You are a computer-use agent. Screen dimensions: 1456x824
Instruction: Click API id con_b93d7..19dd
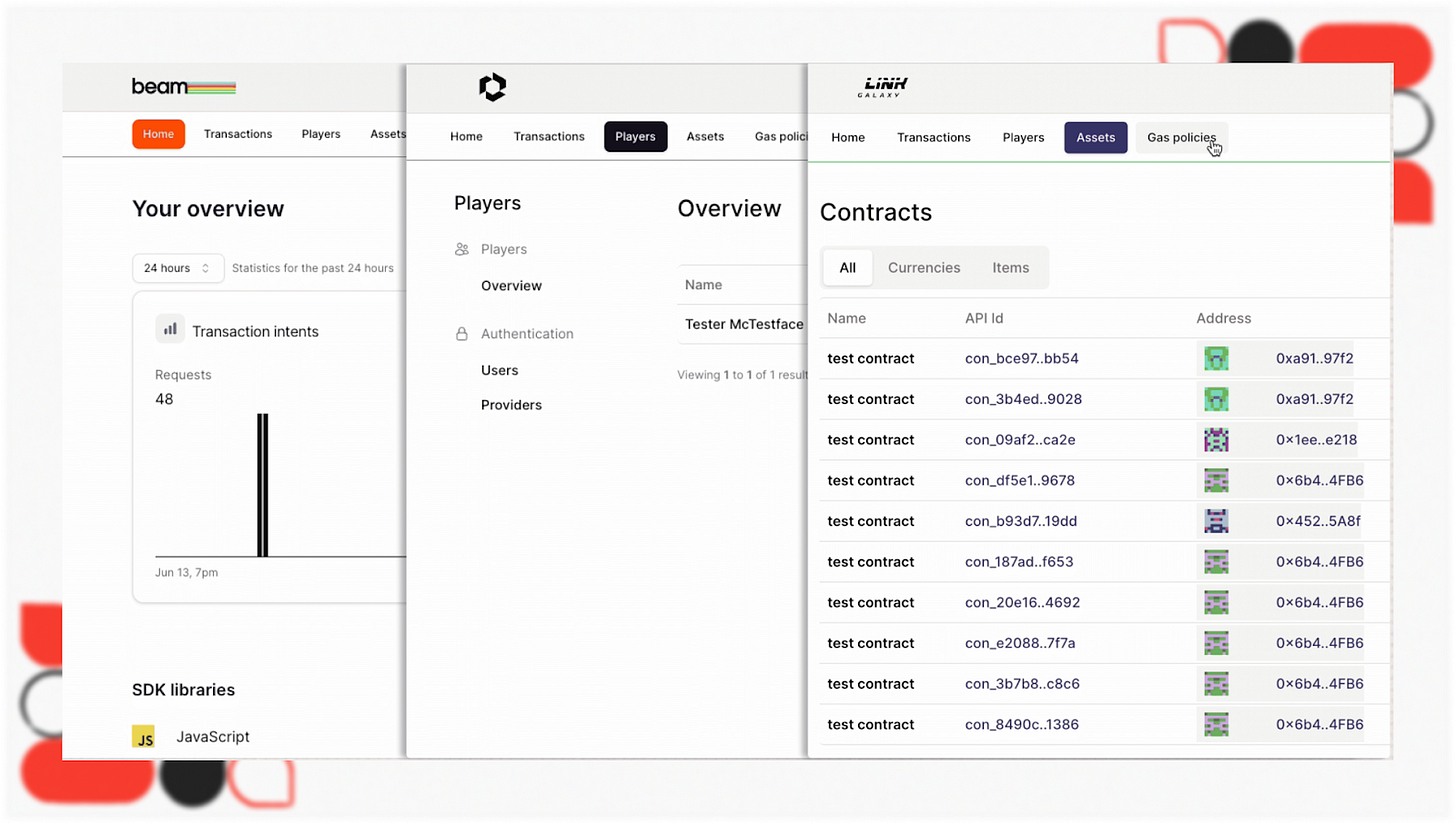point(1021,521)
